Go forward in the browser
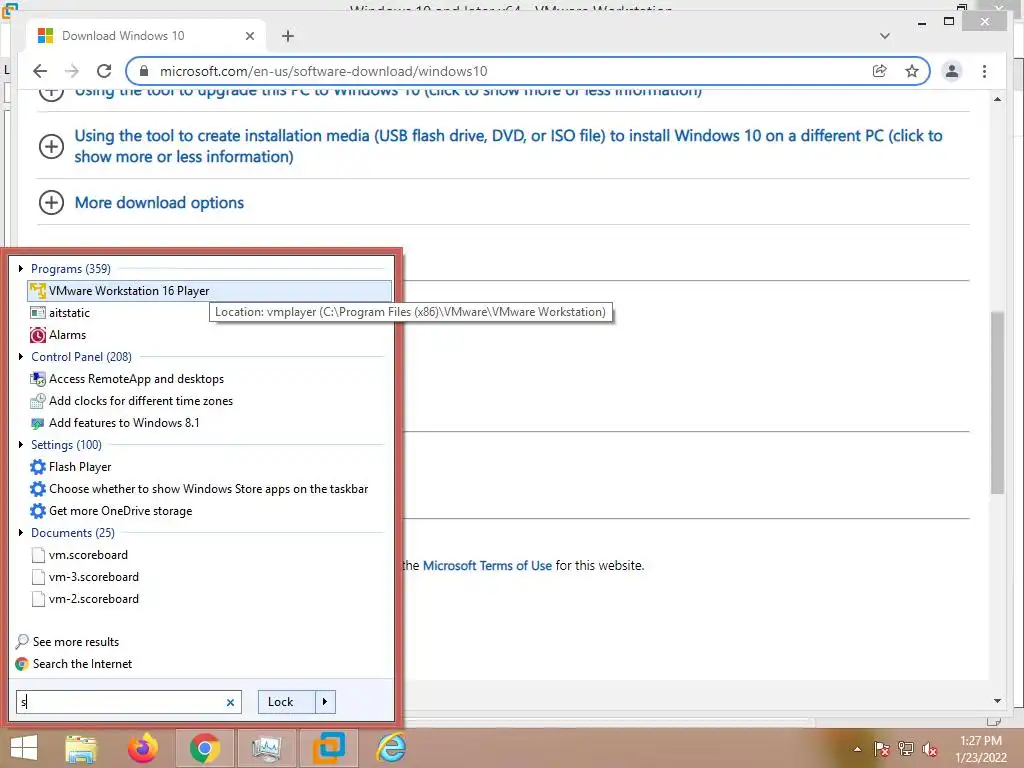Screen dimensions: 1024x768 click(x=72, y=71)
